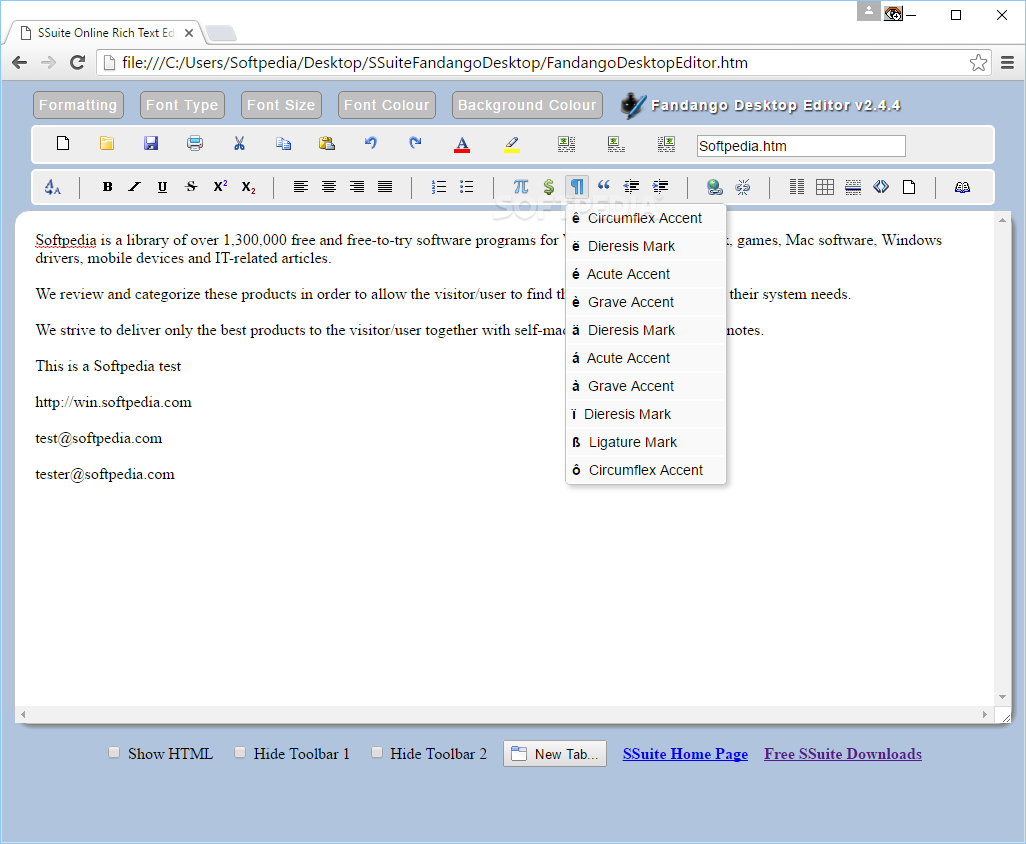Insert ß Ligature Mark character
1026x844 pixels.
(646, 442)
